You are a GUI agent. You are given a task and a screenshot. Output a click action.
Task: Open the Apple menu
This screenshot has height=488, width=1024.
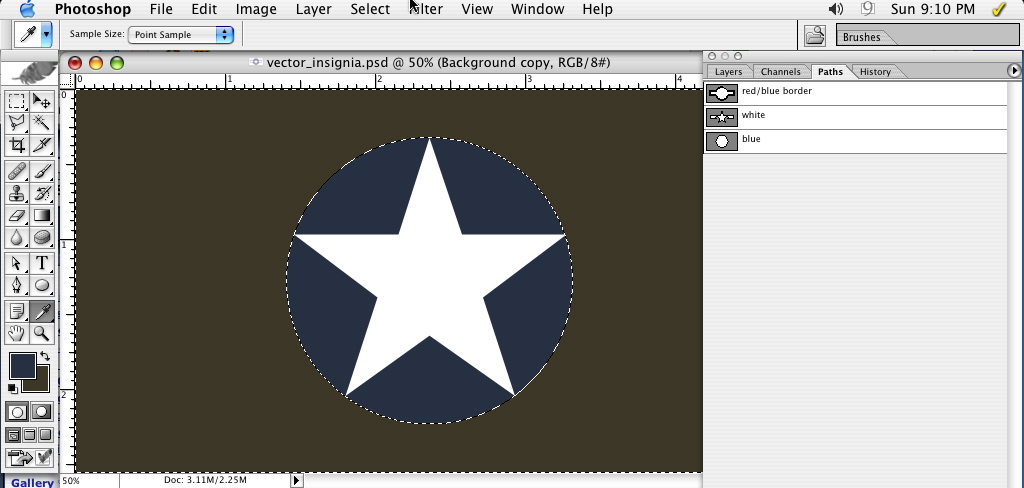(27, 9)
